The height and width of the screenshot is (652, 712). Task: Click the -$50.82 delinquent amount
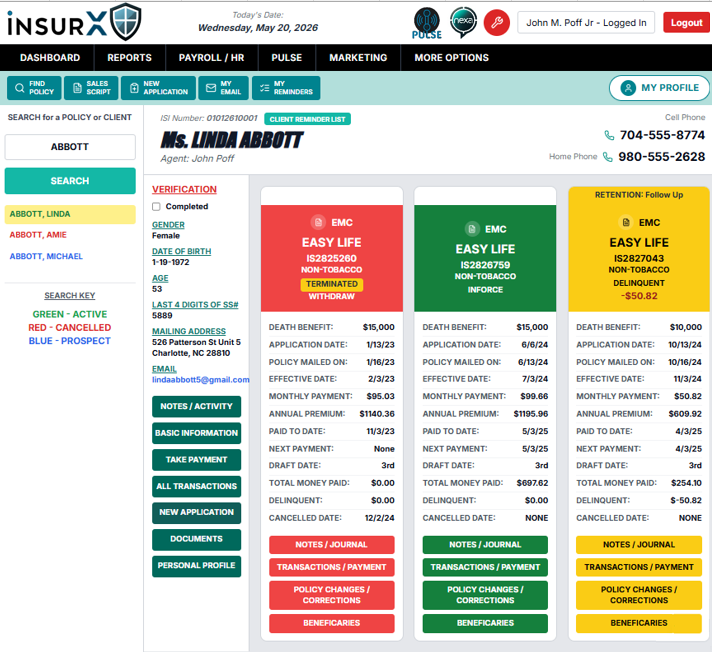point(639,296)
